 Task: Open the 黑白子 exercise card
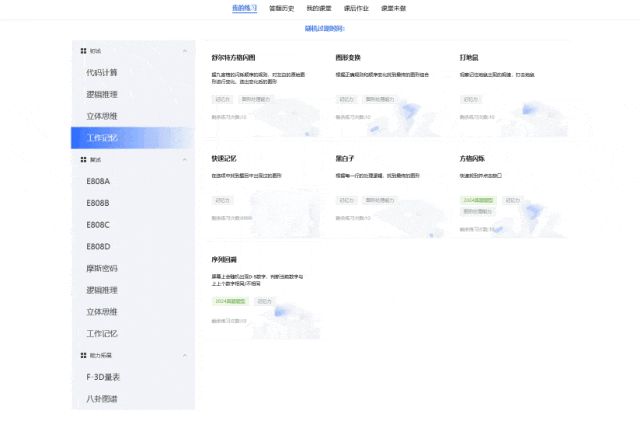[x=346, y=158]
